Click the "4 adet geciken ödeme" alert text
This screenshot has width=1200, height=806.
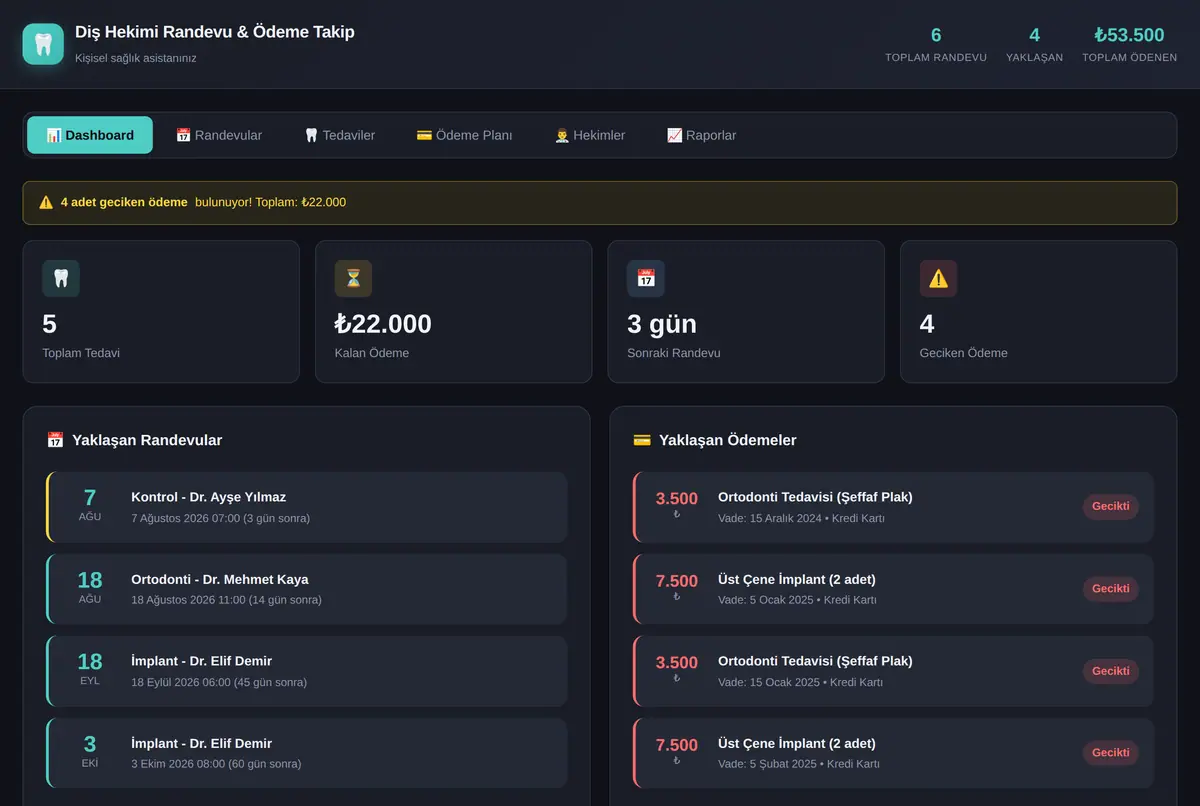(124, 202)
